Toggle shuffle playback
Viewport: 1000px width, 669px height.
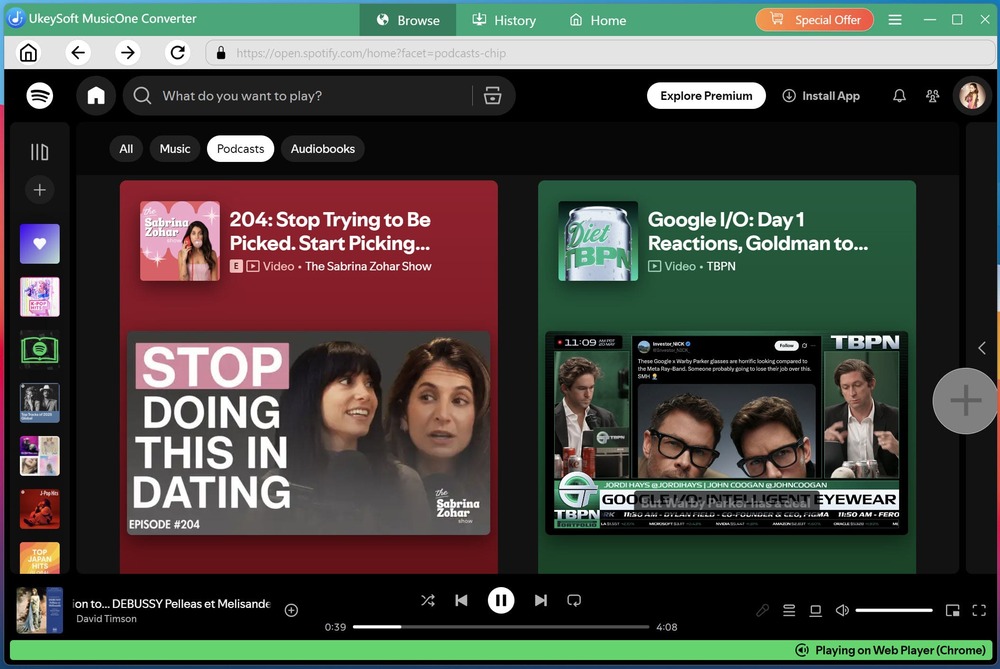(x=428, y=600)
